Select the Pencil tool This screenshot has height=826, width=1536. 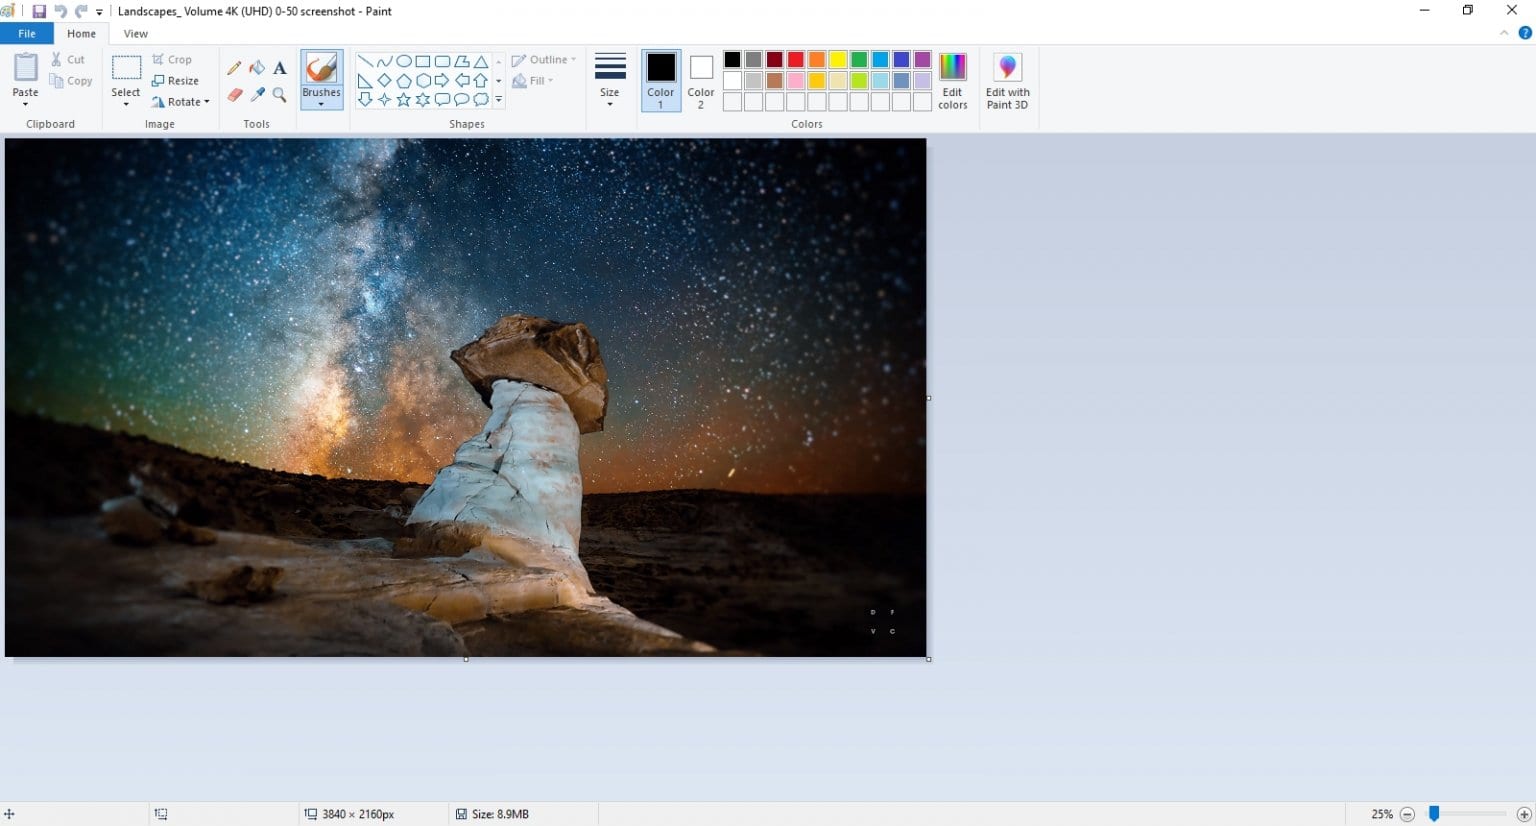coord(234,68)
